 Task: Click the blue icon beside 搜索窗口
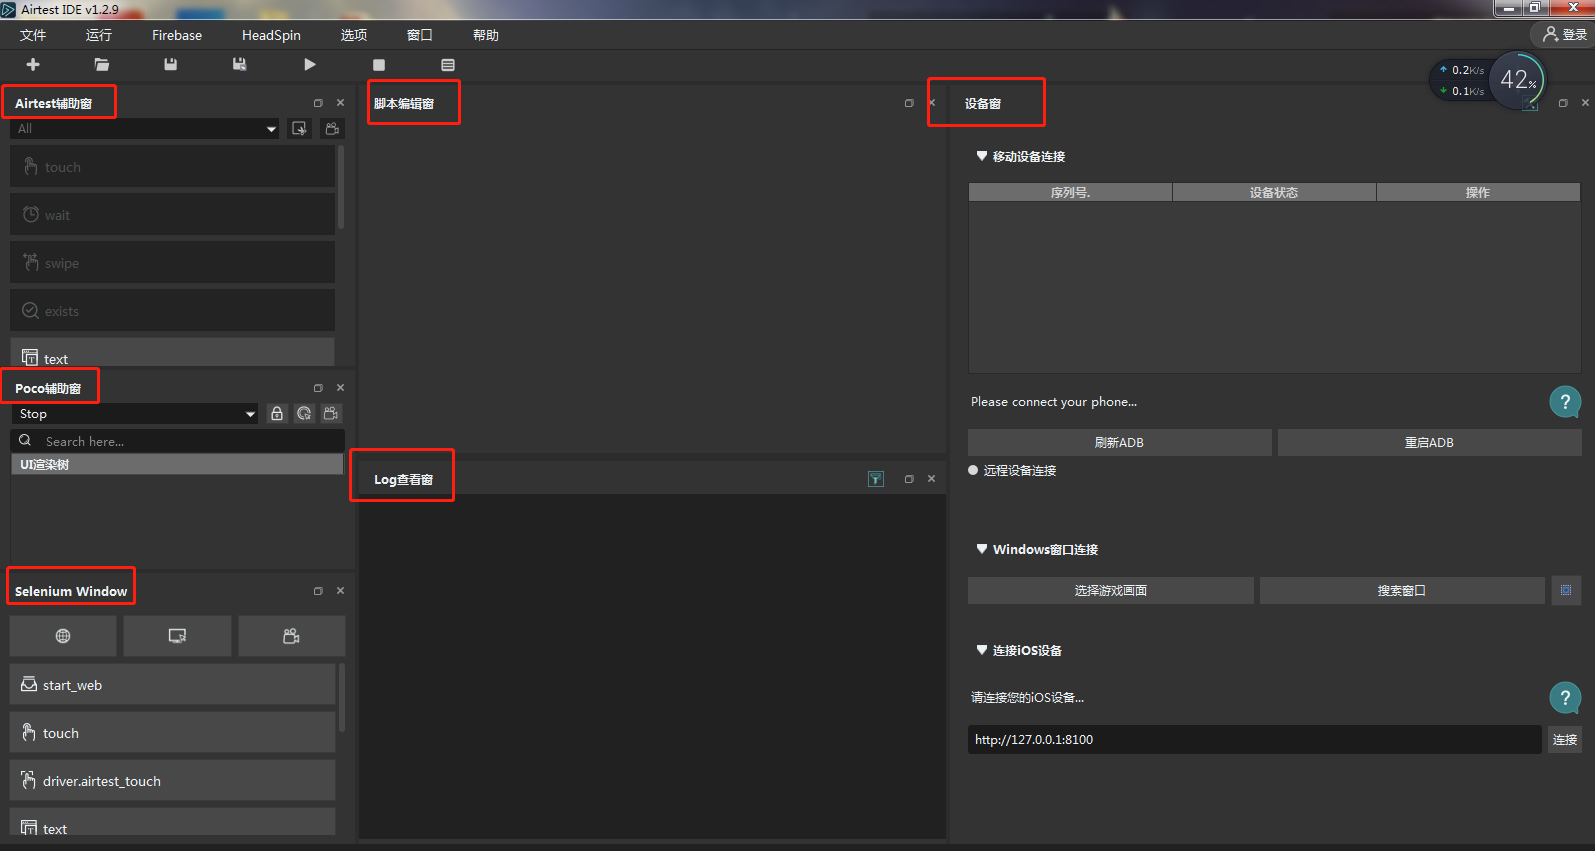pyautogui.click(x=1566, y=590)
